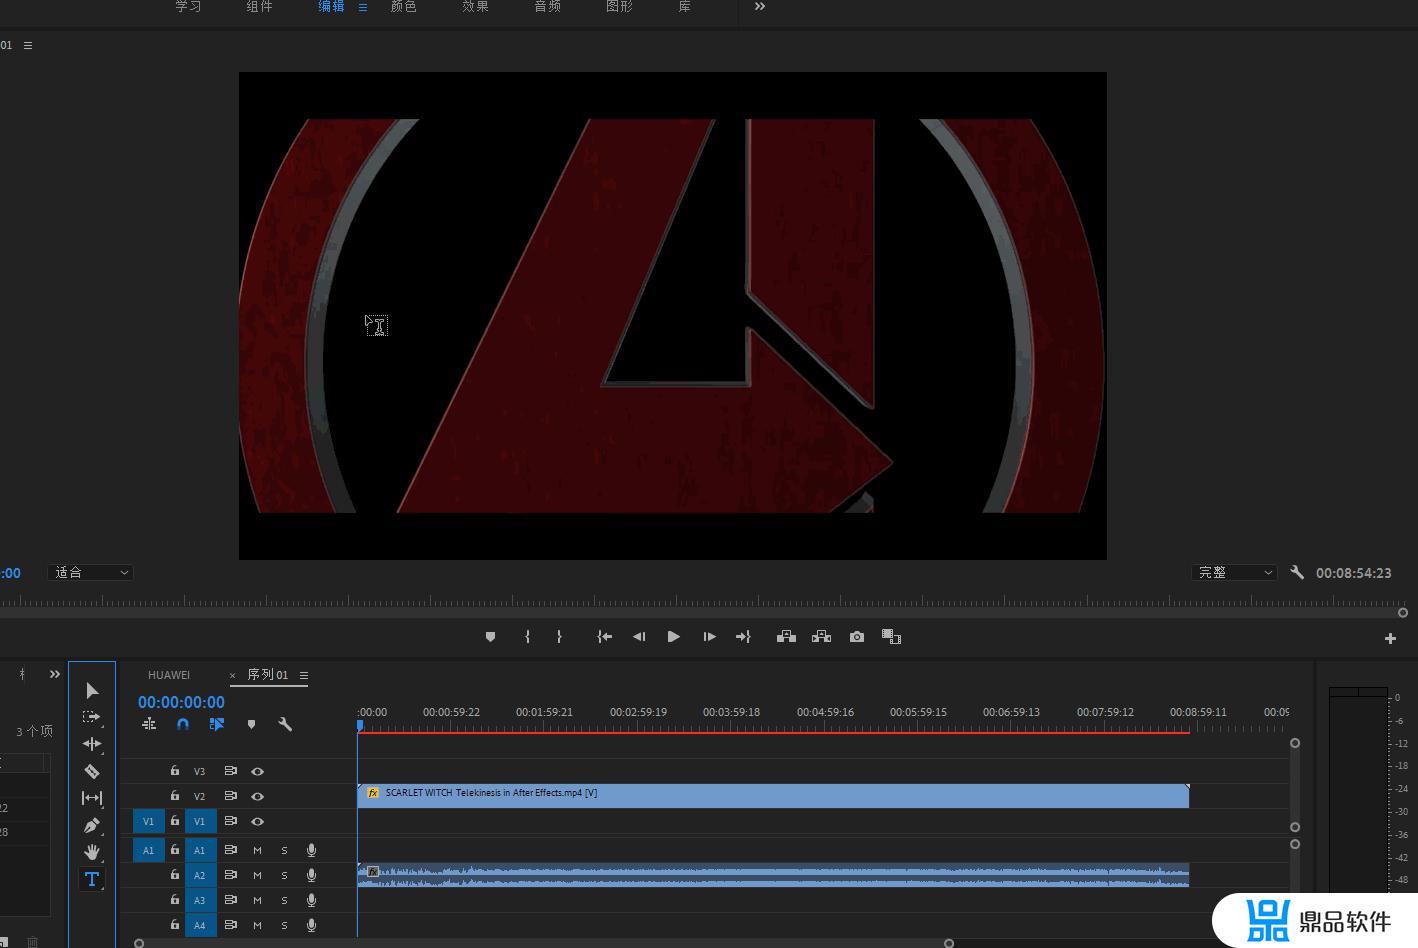This screenshot has height=948, width=1418.
Task: Go to Out point
Action: (x=743, y=637)
